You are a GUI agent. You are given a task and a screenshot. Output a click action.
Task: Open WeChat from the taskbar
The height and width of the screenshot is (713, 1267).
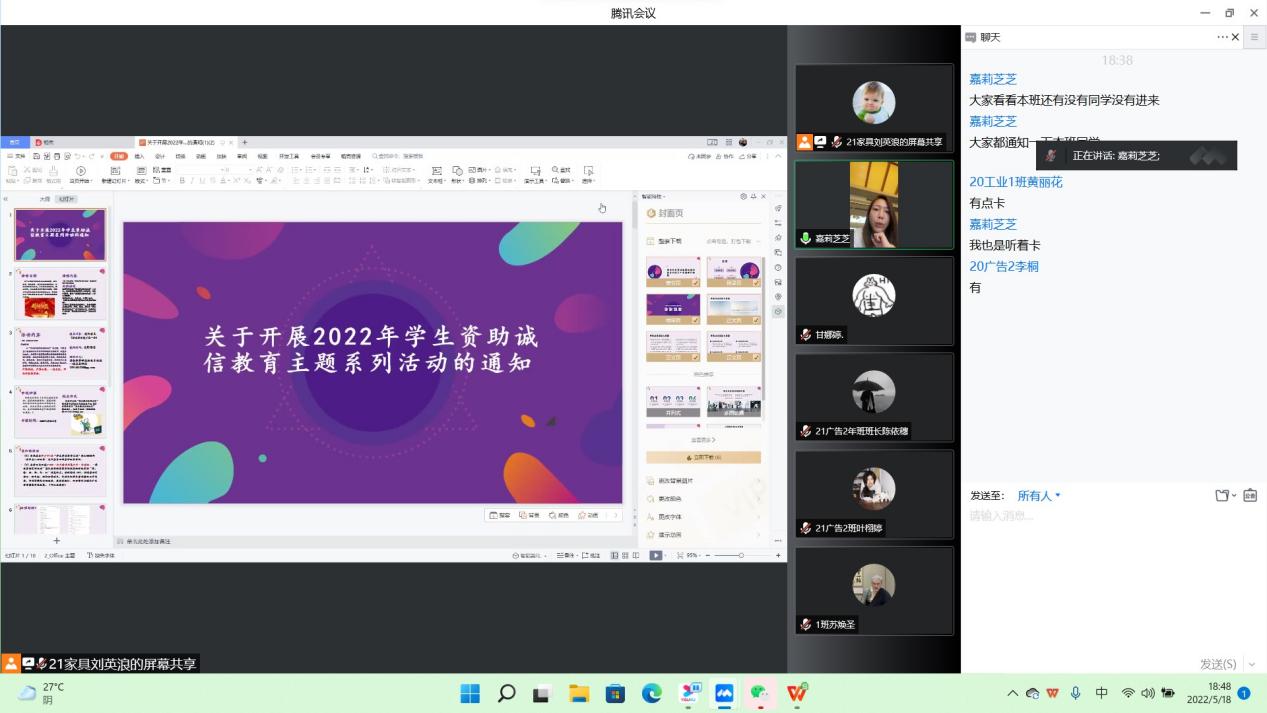coord(761,693)
